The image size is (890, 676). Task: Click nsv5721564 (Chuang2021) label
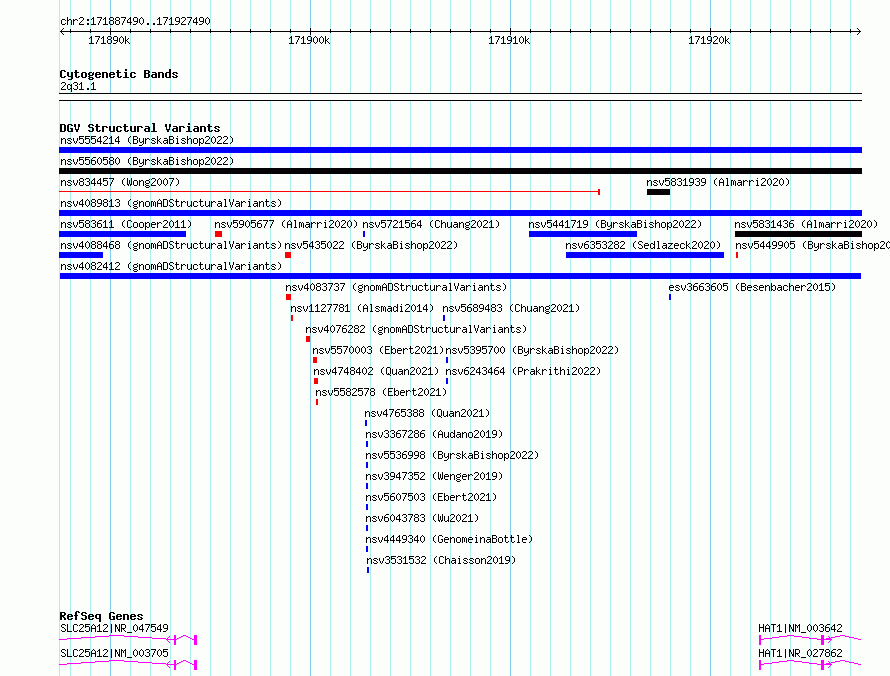click(x=431, y=224)
